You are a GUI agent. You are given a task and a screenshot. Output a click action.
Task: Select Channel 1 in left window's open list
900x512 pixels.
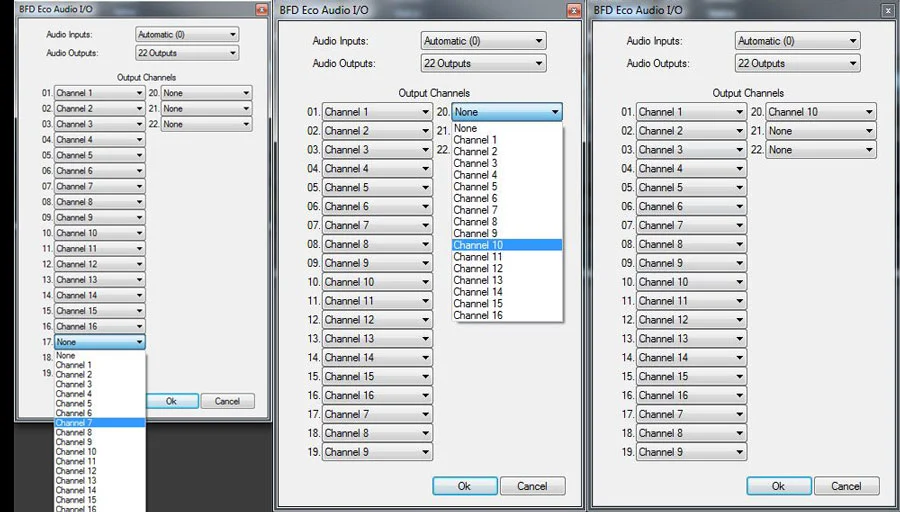(x=100, y=364)
